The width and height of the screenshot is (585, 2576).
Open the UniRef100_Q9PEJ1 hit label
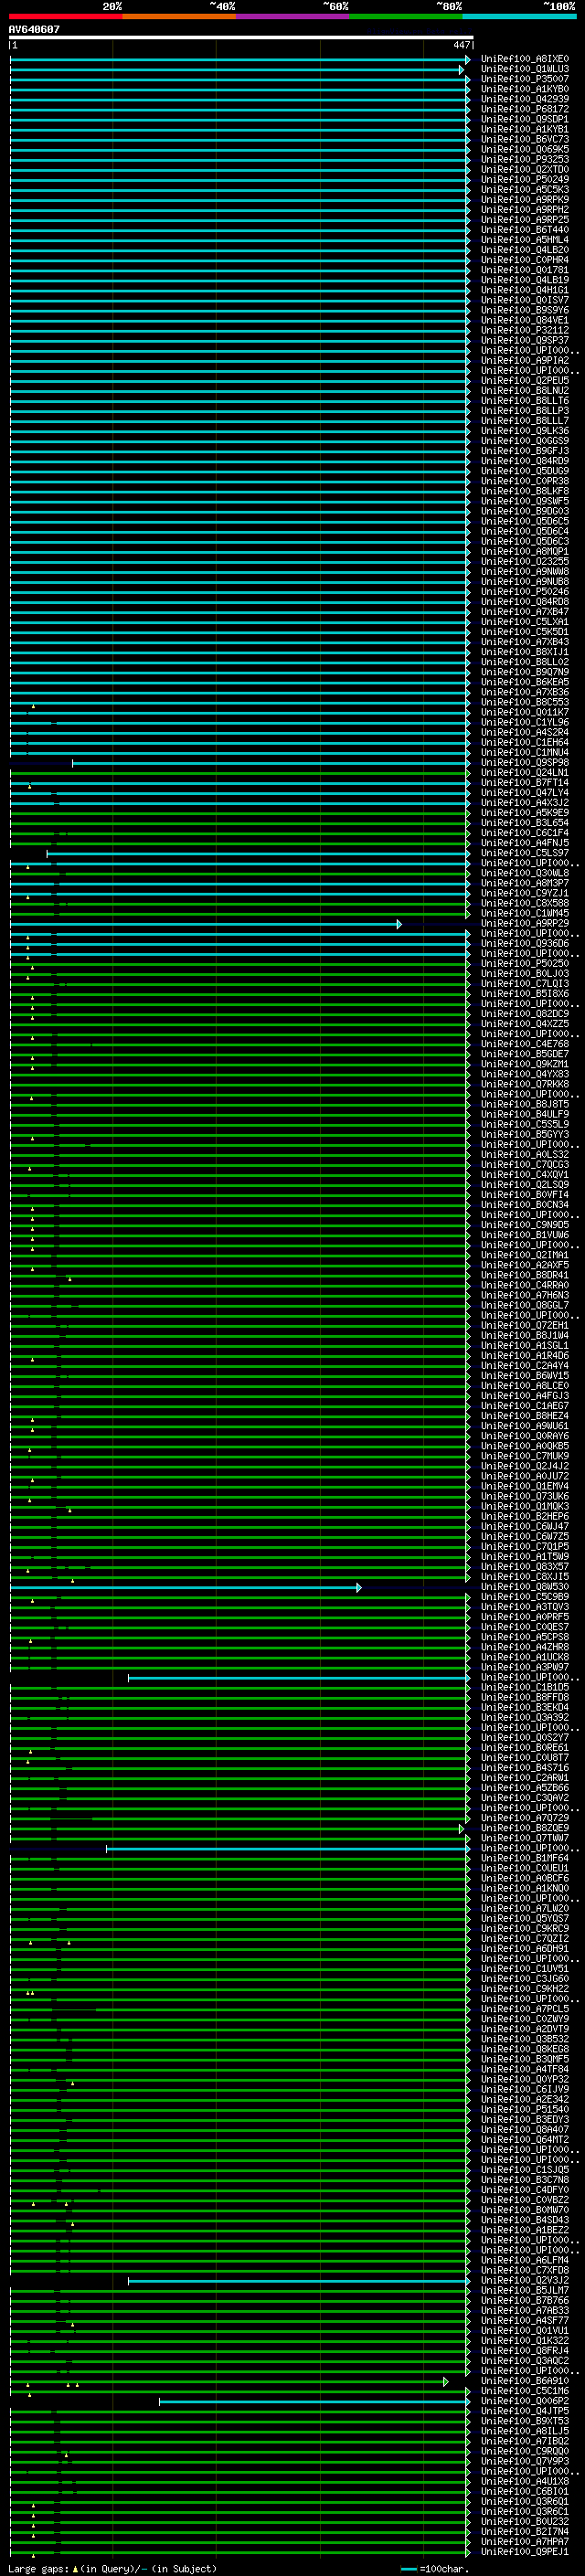pyautogui.click(x=524, y=2553)
